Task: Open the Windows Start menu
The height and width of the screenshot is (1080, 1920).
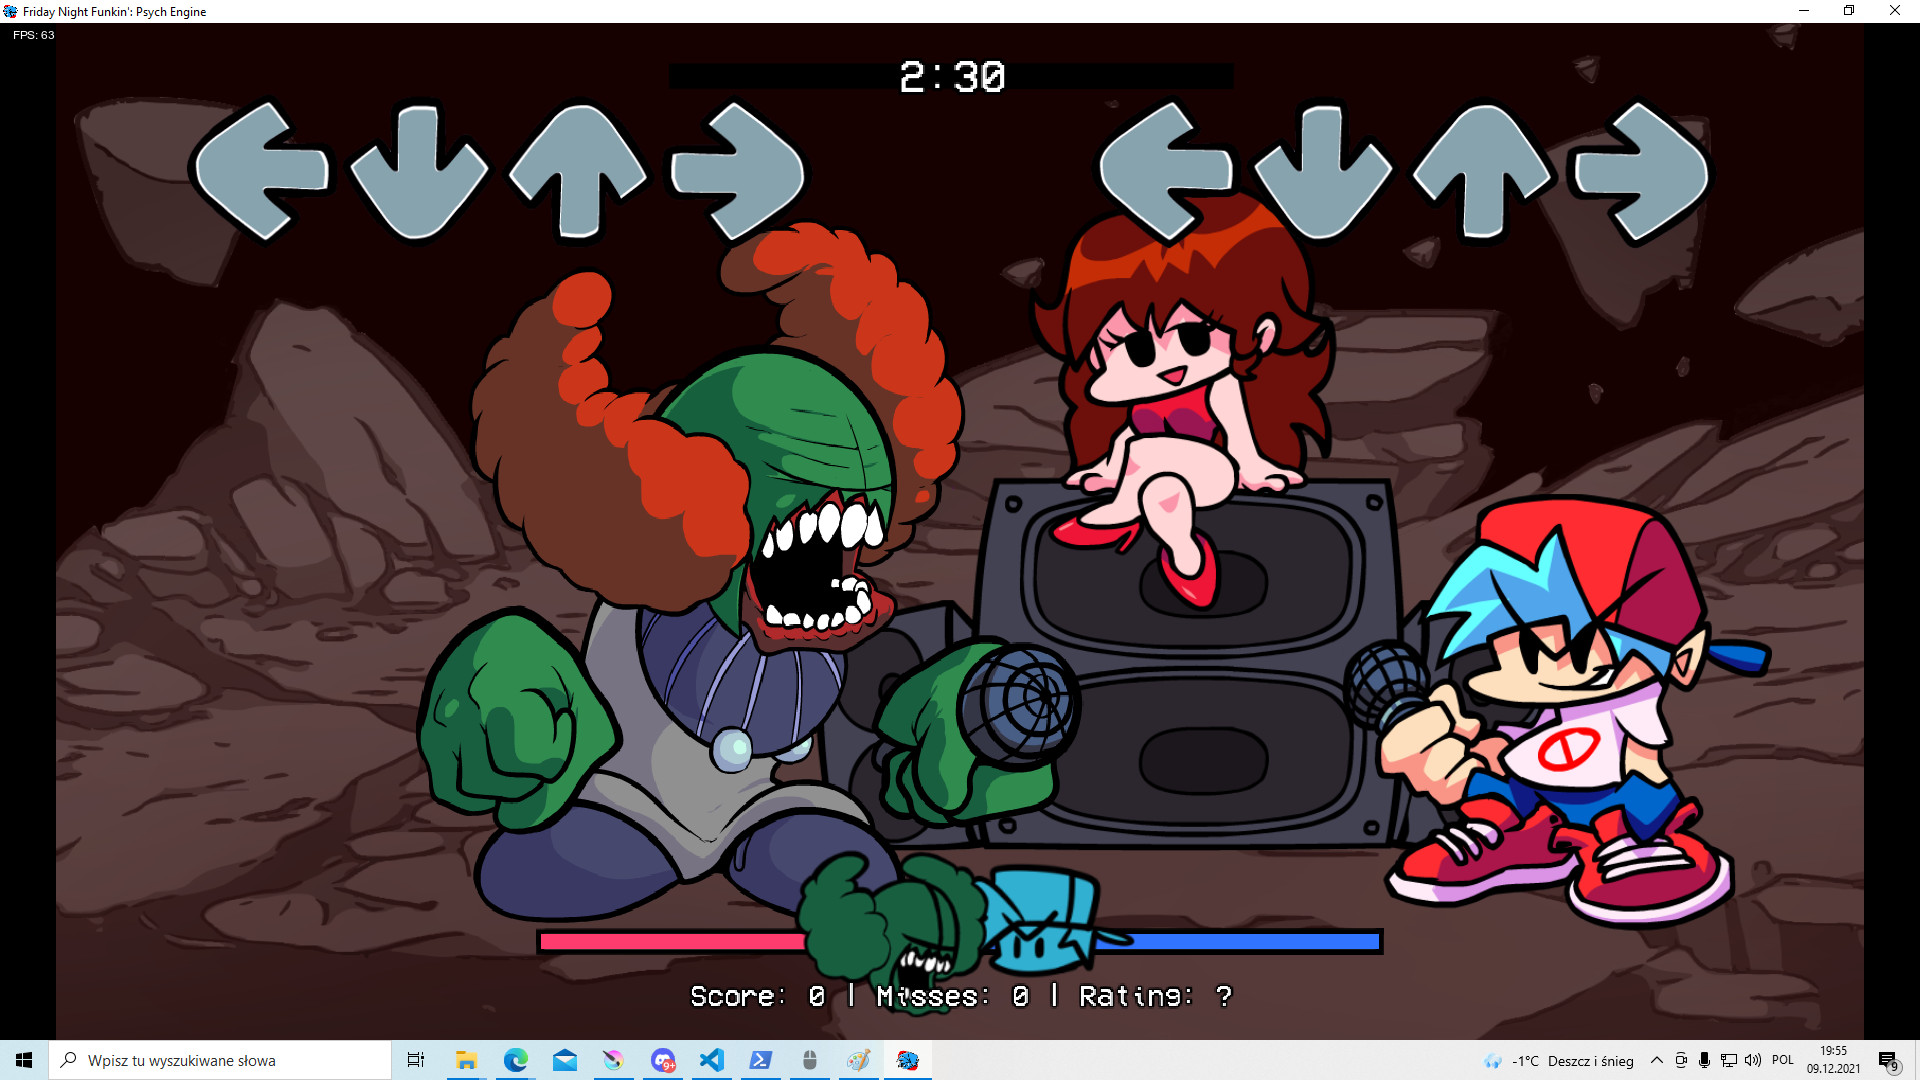Action: [x=24, y=1060]
